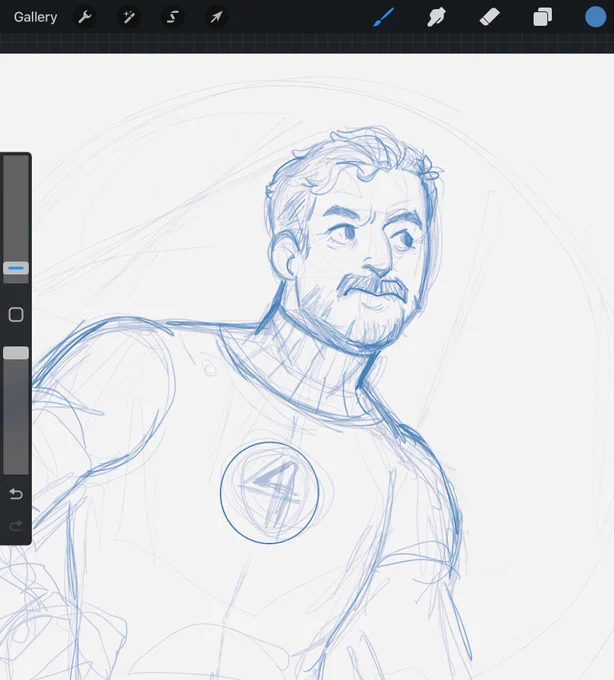This screenshot has width=614, height=680.
Task: Redo the last undone stroke
Action: pyautogui.click(x=16, y=526)
